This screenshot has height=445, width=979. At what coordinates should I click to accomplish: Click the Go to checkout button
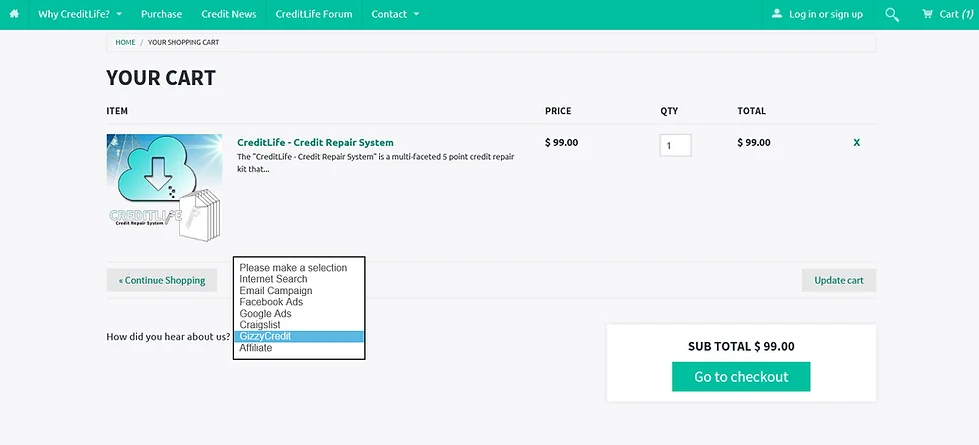pos(740,377)
